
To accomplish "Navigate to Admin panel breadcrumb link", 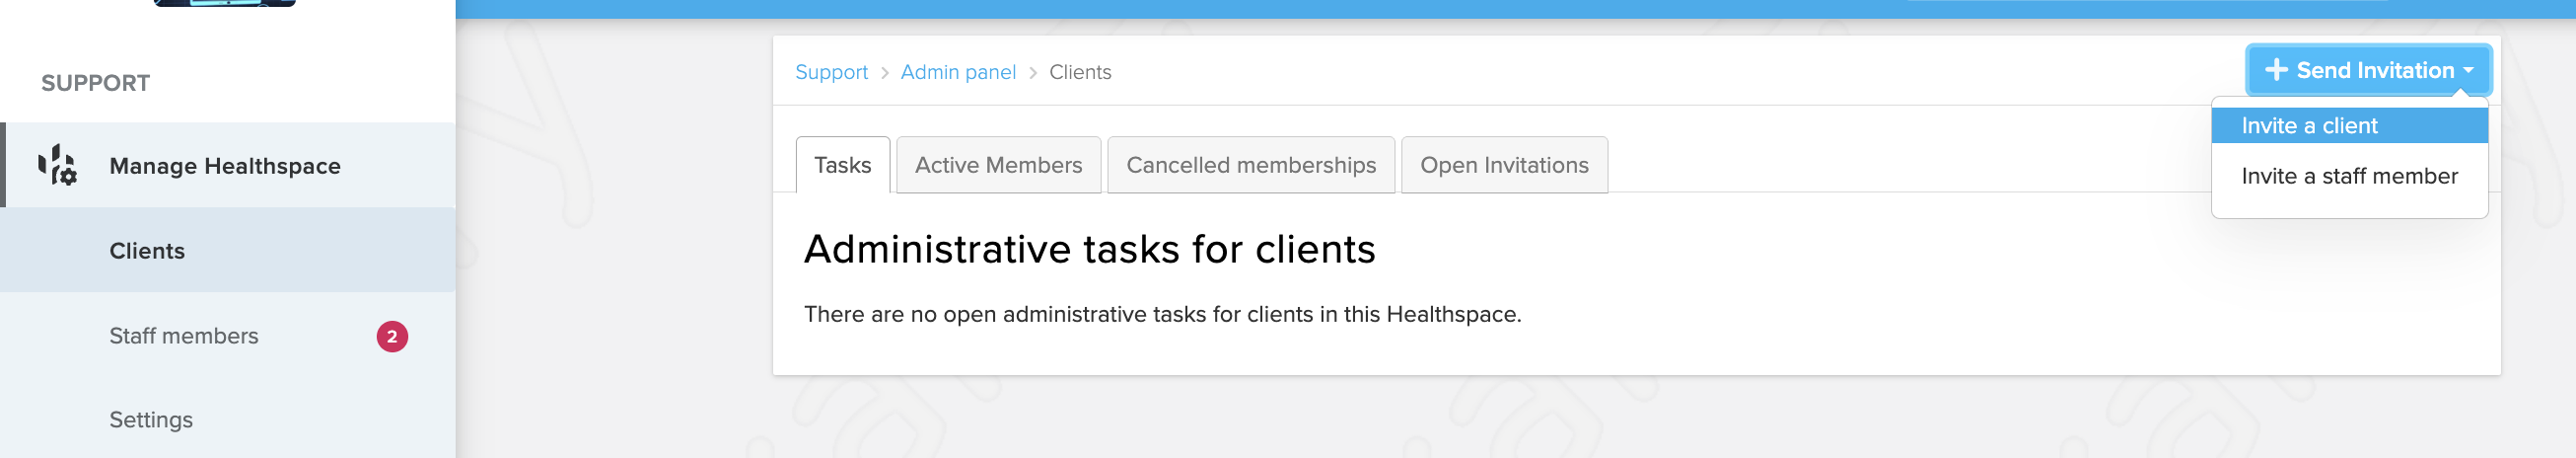I will pyautogui.click(x=957, y=72).
